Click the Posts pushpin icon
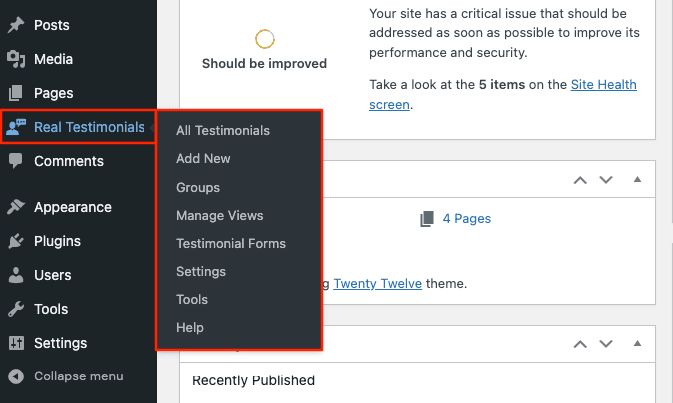673x403 pixels. (16, 25)
